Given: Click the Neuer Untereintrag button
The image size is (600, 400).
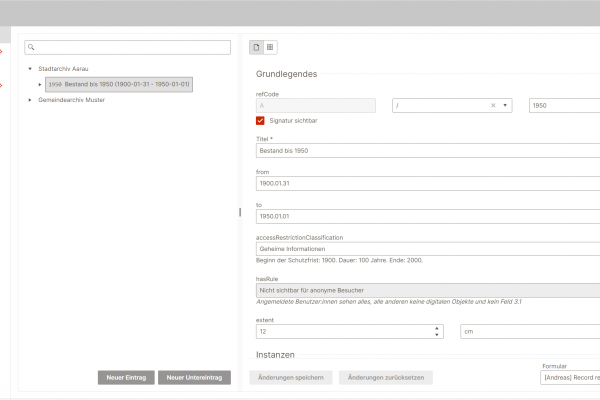Looking at the screenshot, I should (x=194, y=377).
